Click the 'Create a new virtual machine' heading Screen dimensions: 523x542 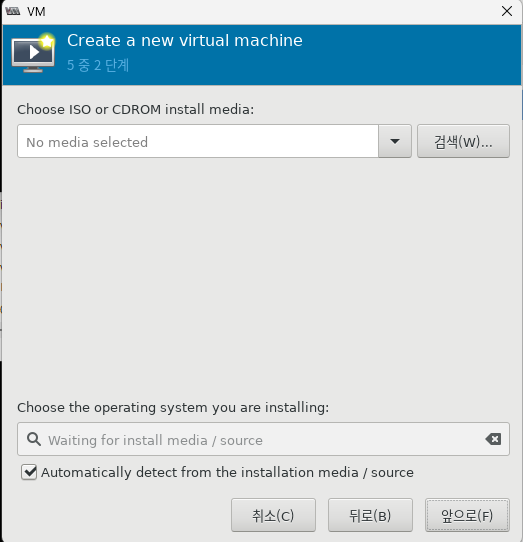tap(185, 40)
